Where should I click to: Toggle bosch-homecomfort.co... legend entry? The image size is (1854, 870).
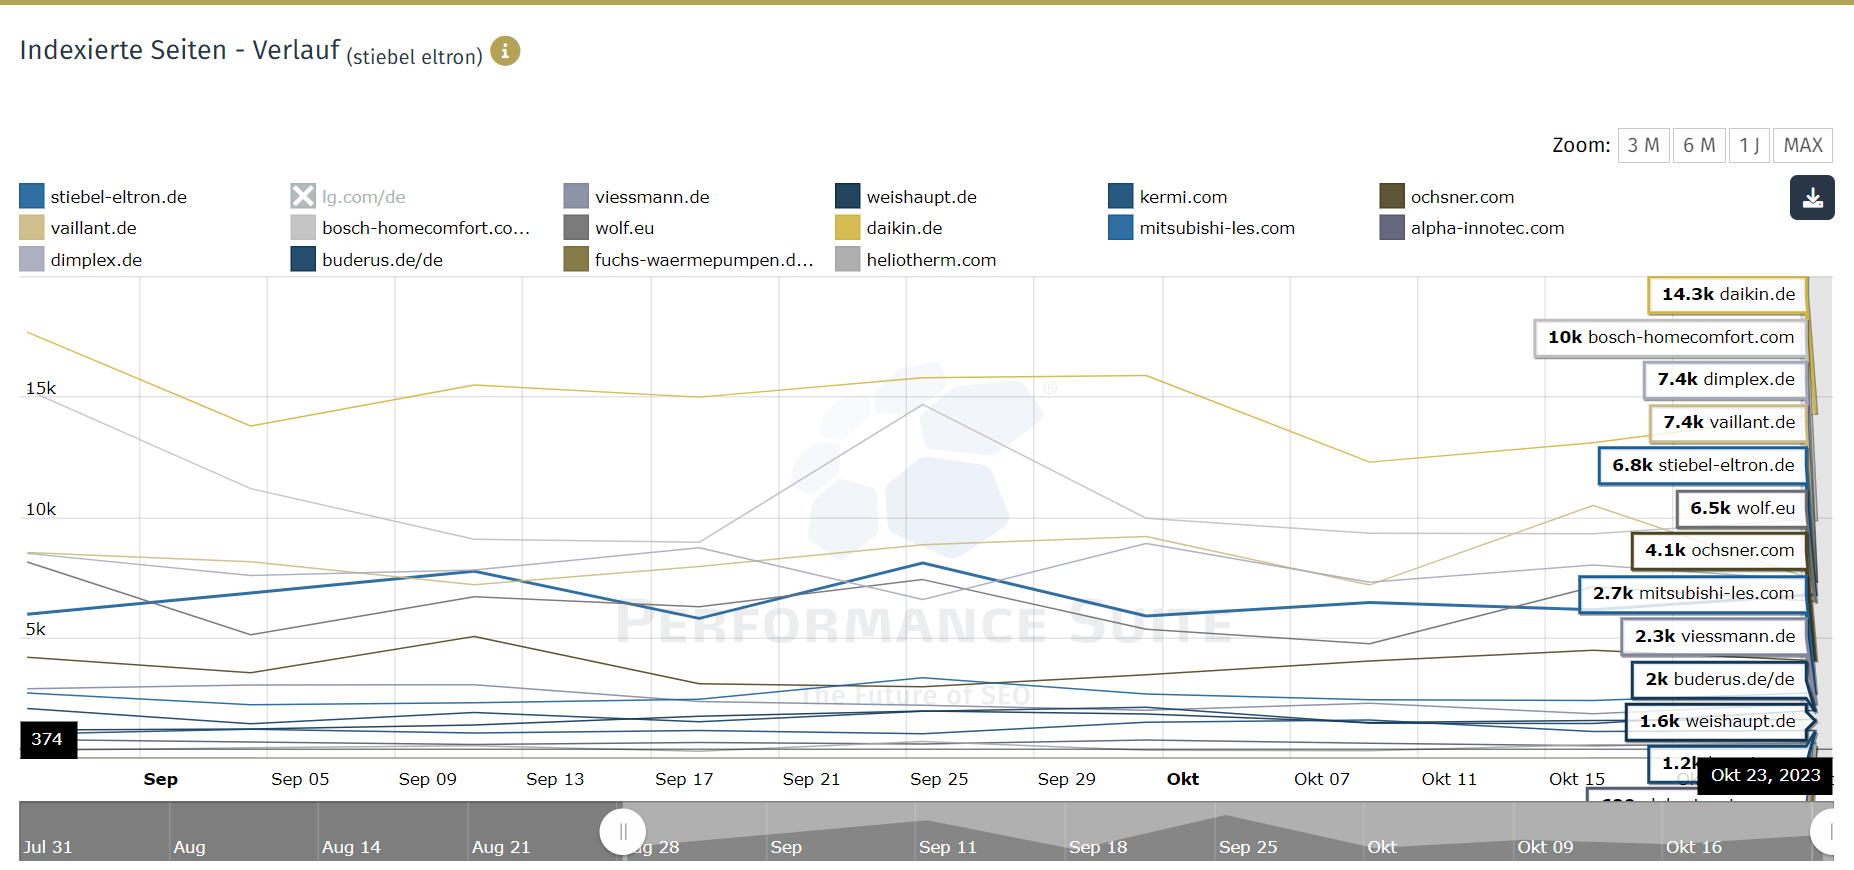coord(411,227)
